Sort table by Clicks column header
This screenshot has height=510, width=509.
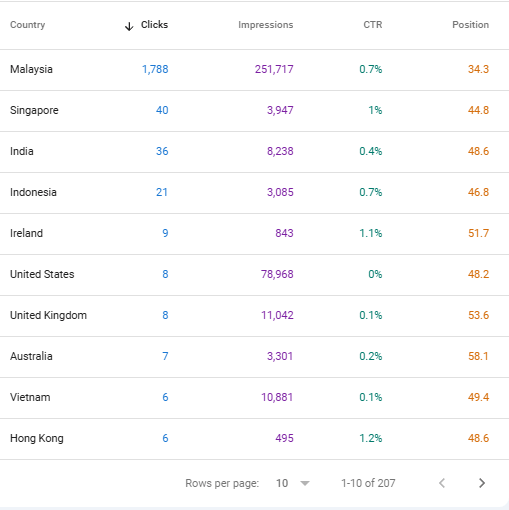tap(154, 25)
